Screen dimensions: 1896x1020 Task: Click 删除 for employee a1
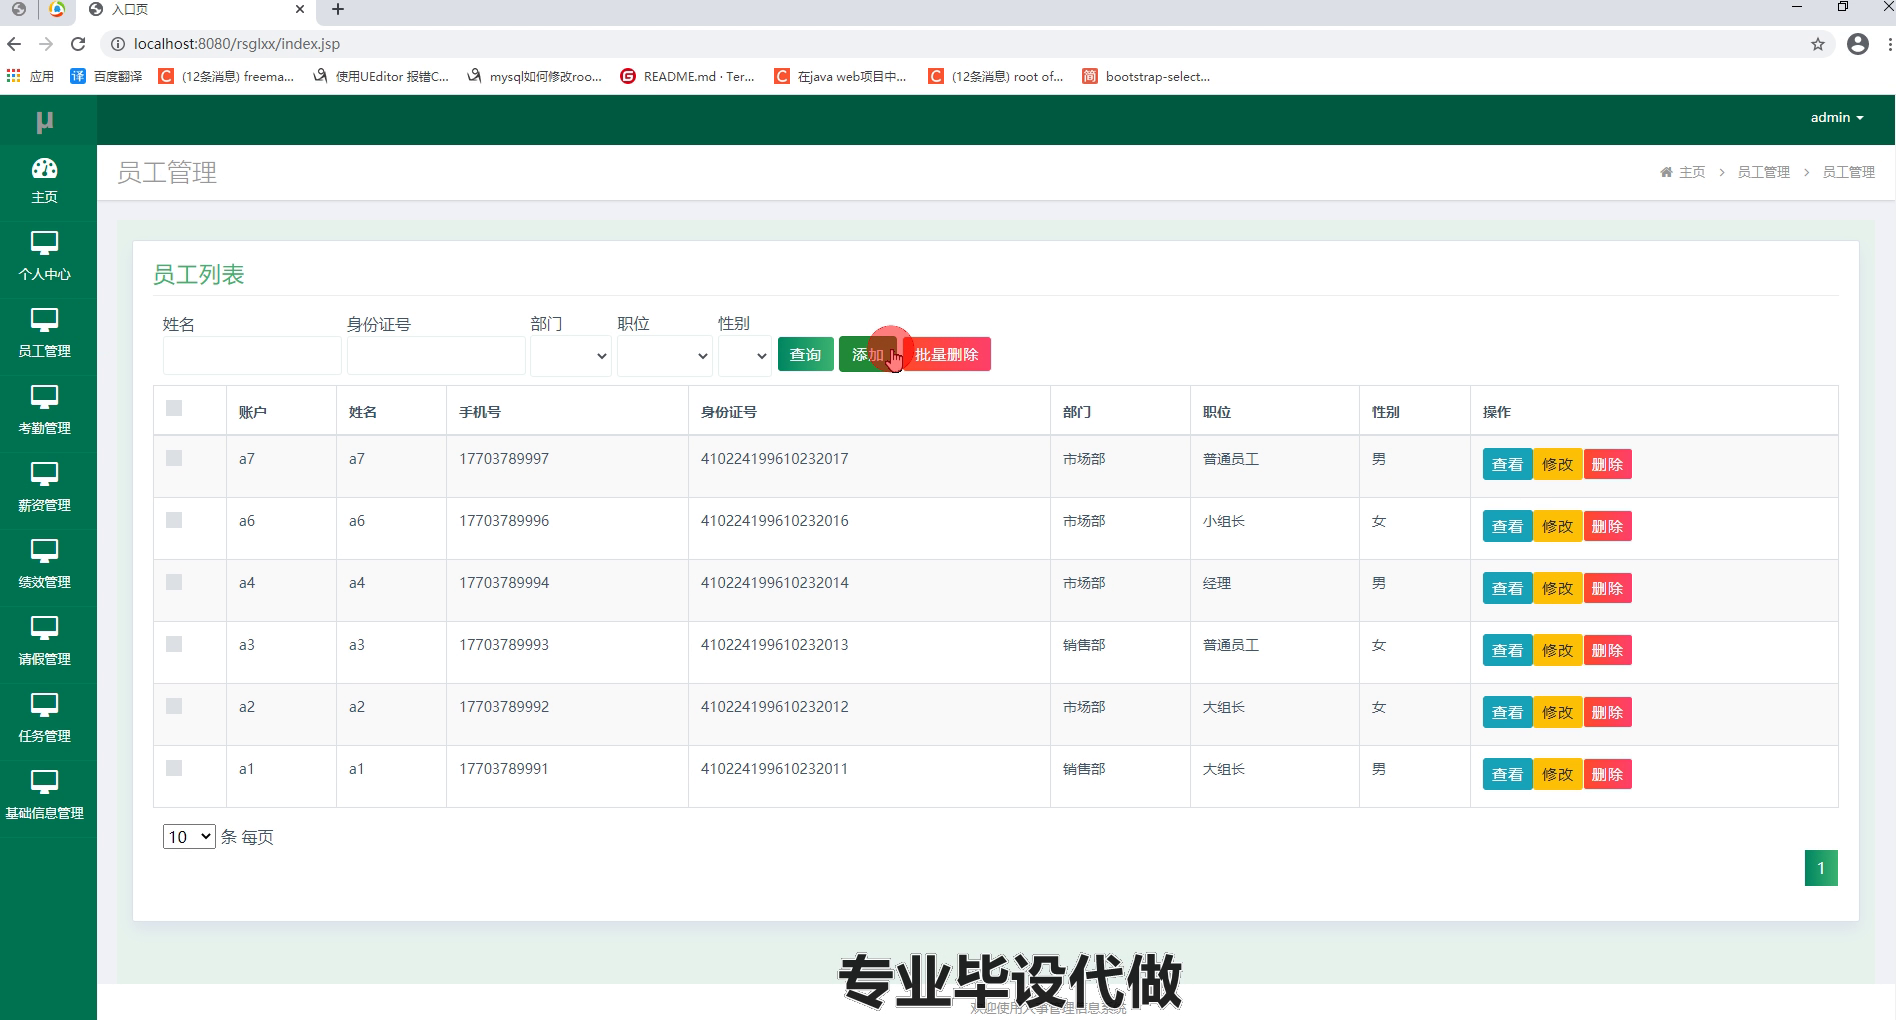point(1607,774)
